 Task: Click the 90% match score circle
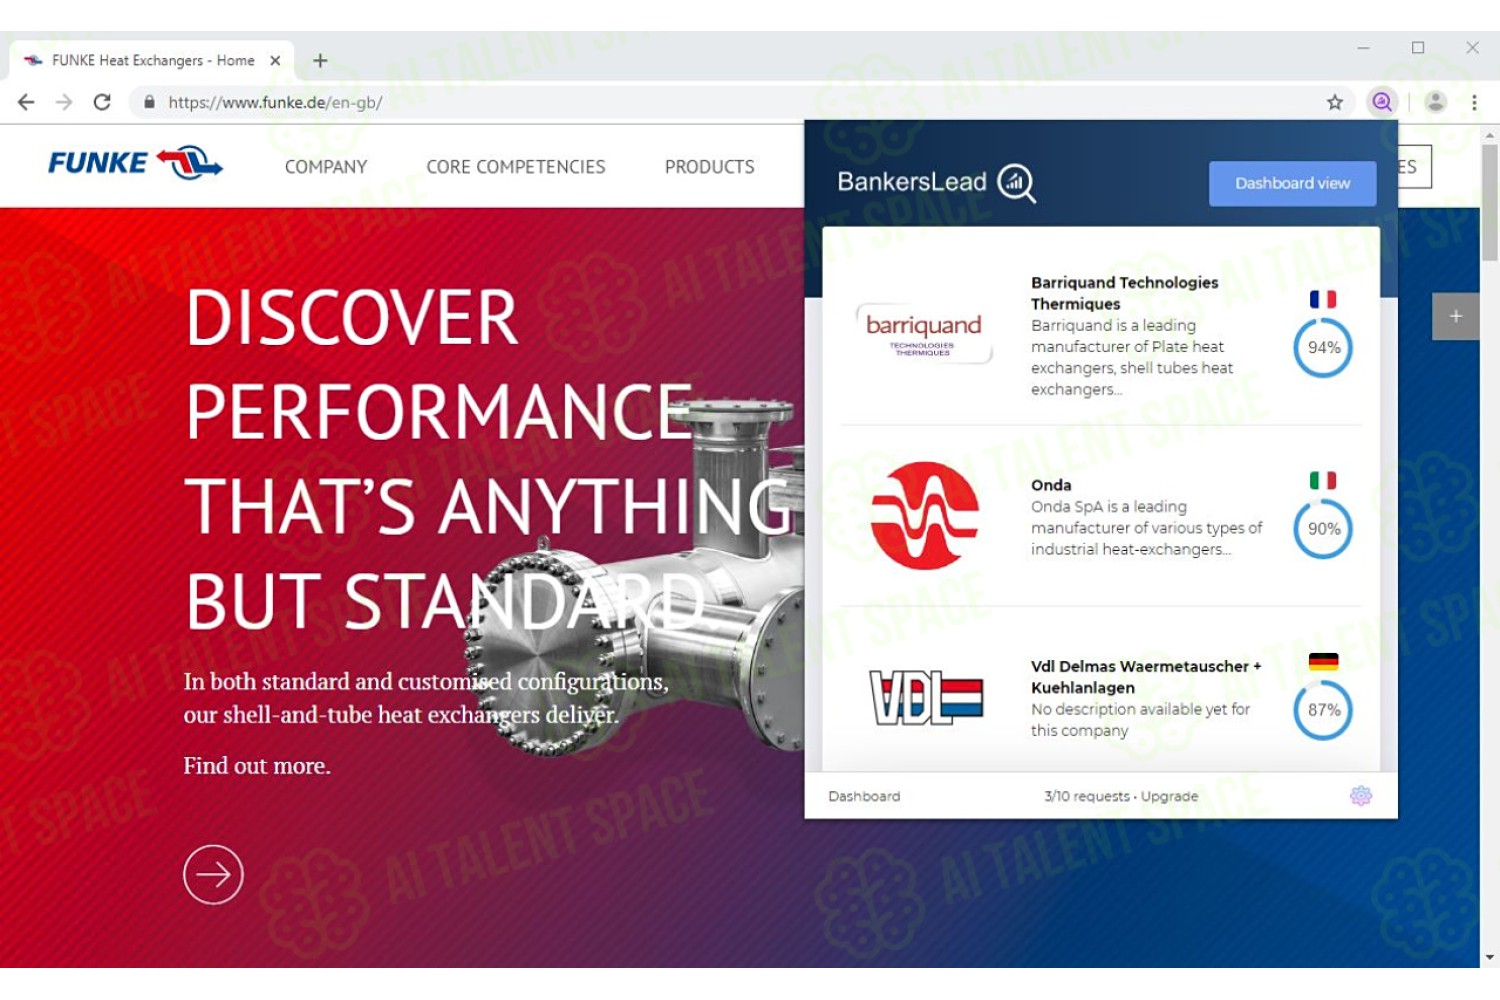(x=1323, y=529)
